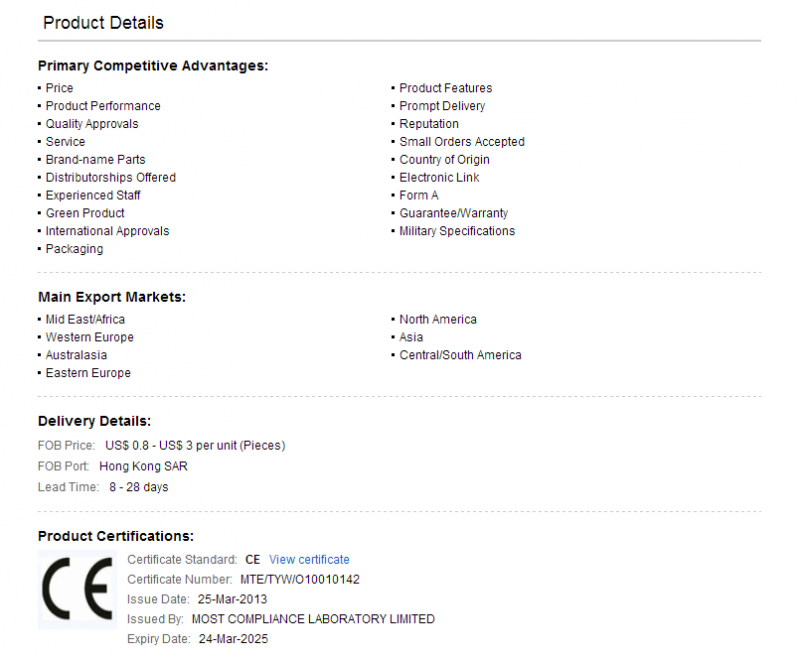800x659 pixels.
Task: Click the North America market entry
Action: pyautogui.click(x=438, y=319)
